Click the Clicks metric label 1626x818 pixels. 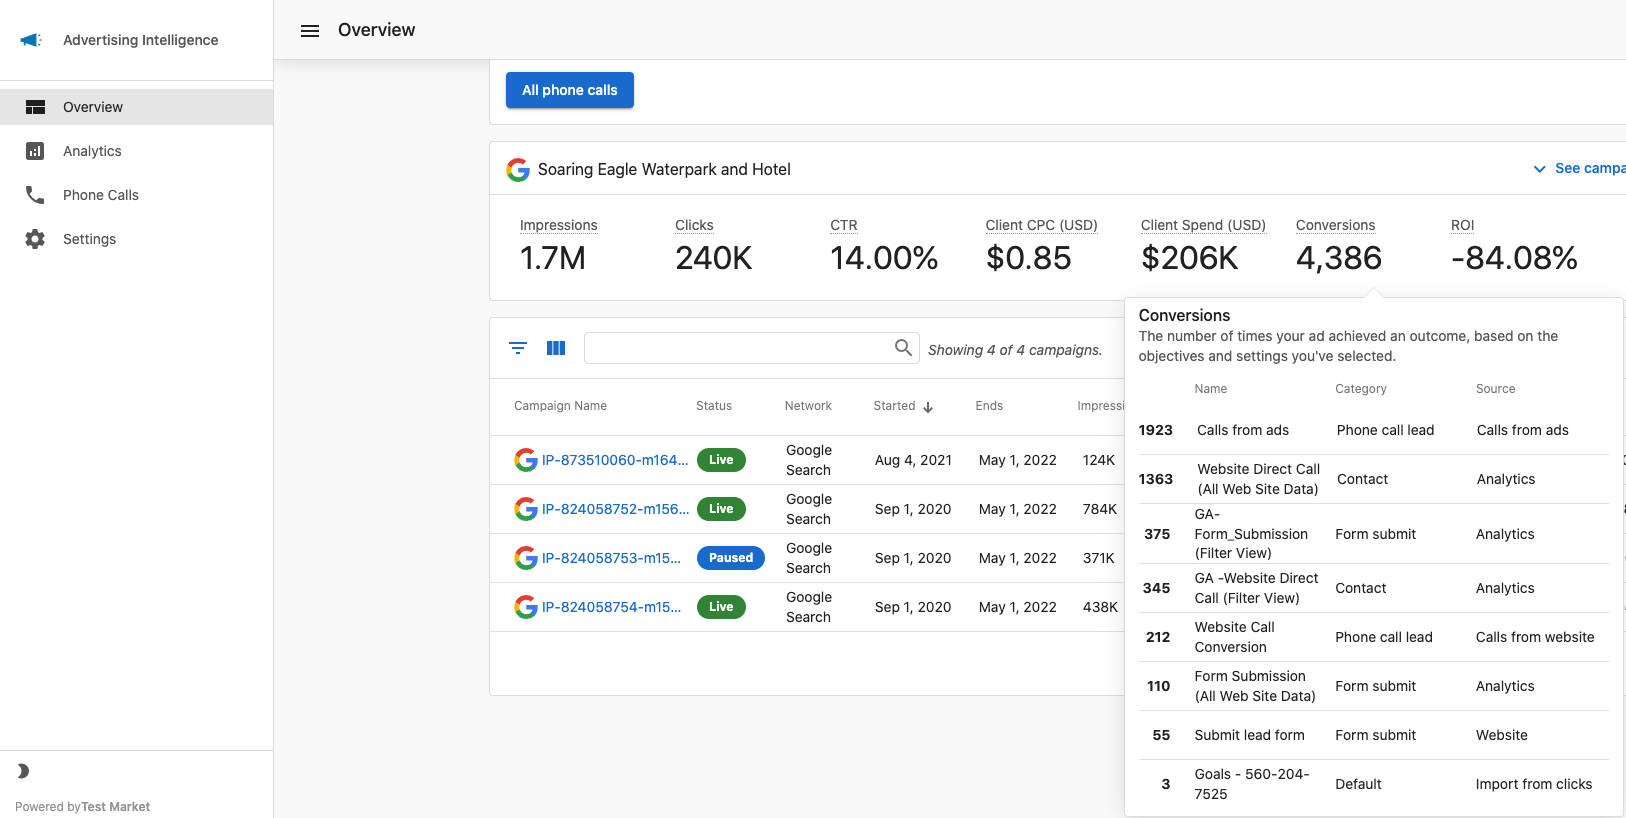pos(694,225)
